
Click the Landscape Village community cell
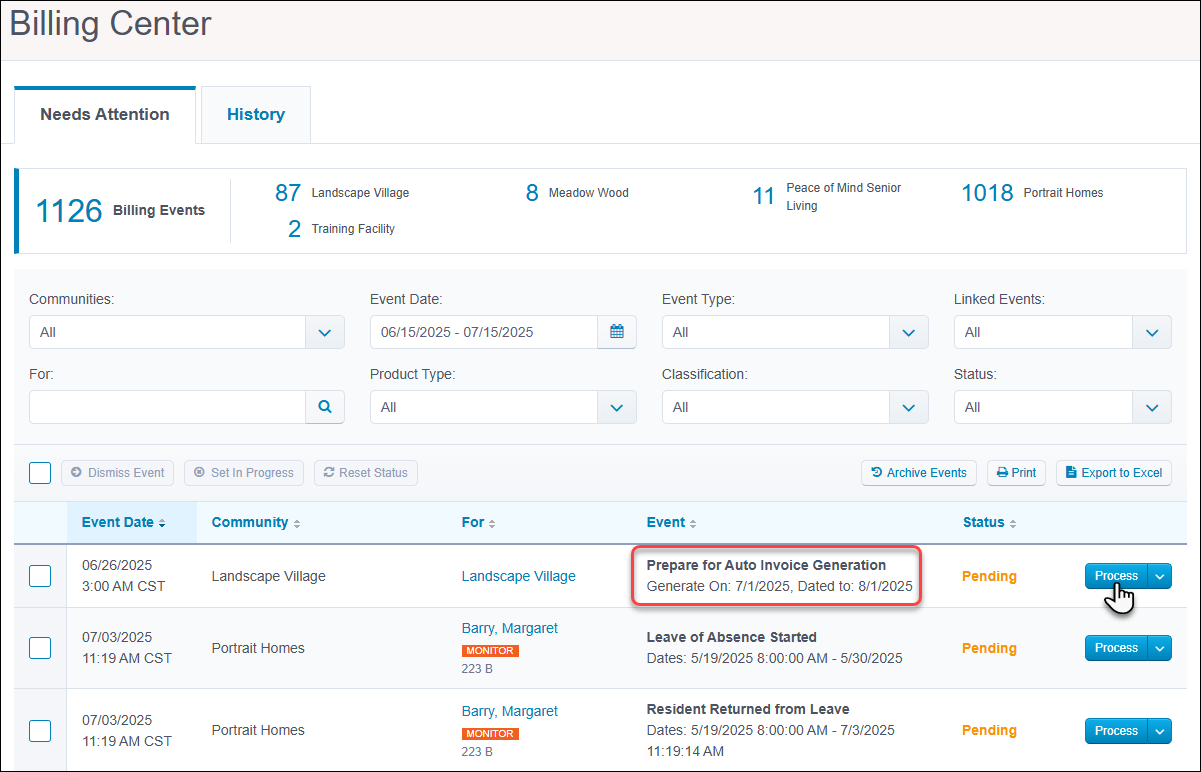click(269, 576)
